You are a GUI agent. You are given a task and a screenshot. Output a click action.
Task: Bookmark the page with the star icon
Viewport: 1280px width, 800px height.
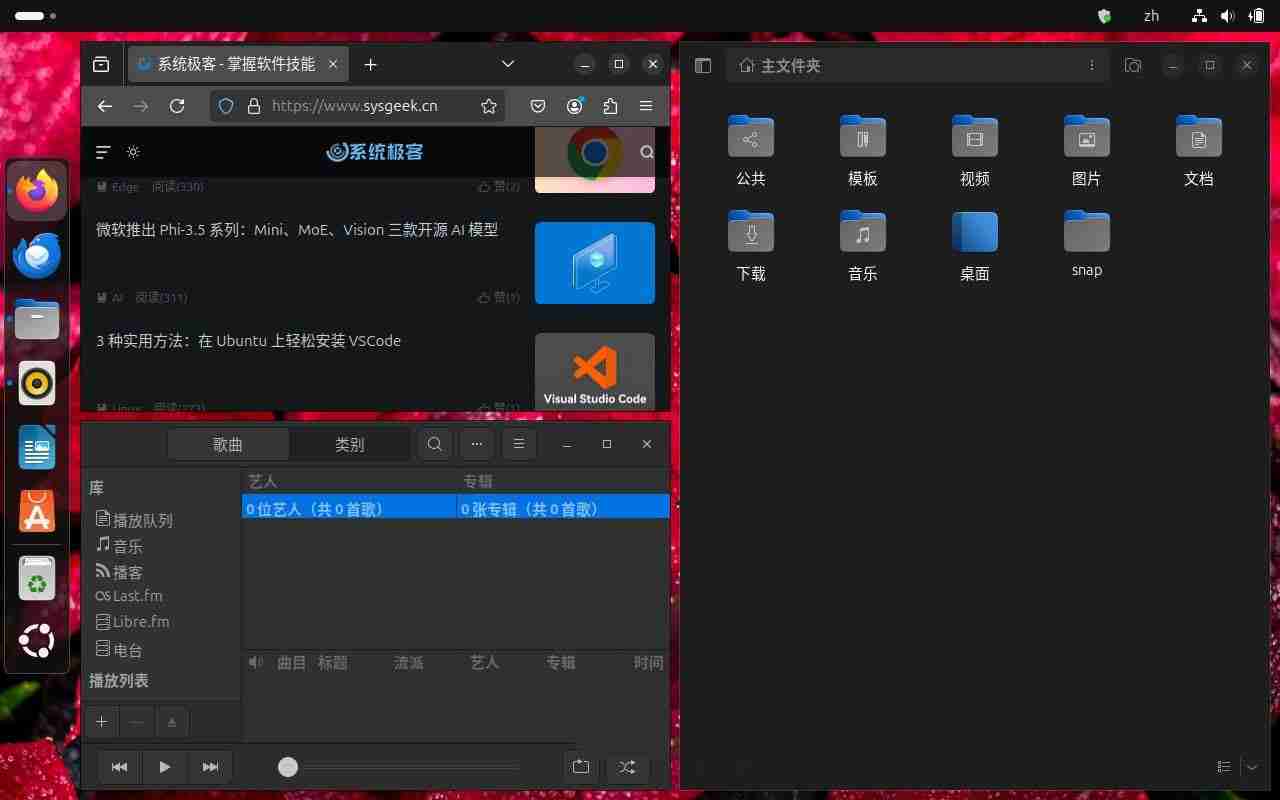pyautogui.click(x=489, y=106)
